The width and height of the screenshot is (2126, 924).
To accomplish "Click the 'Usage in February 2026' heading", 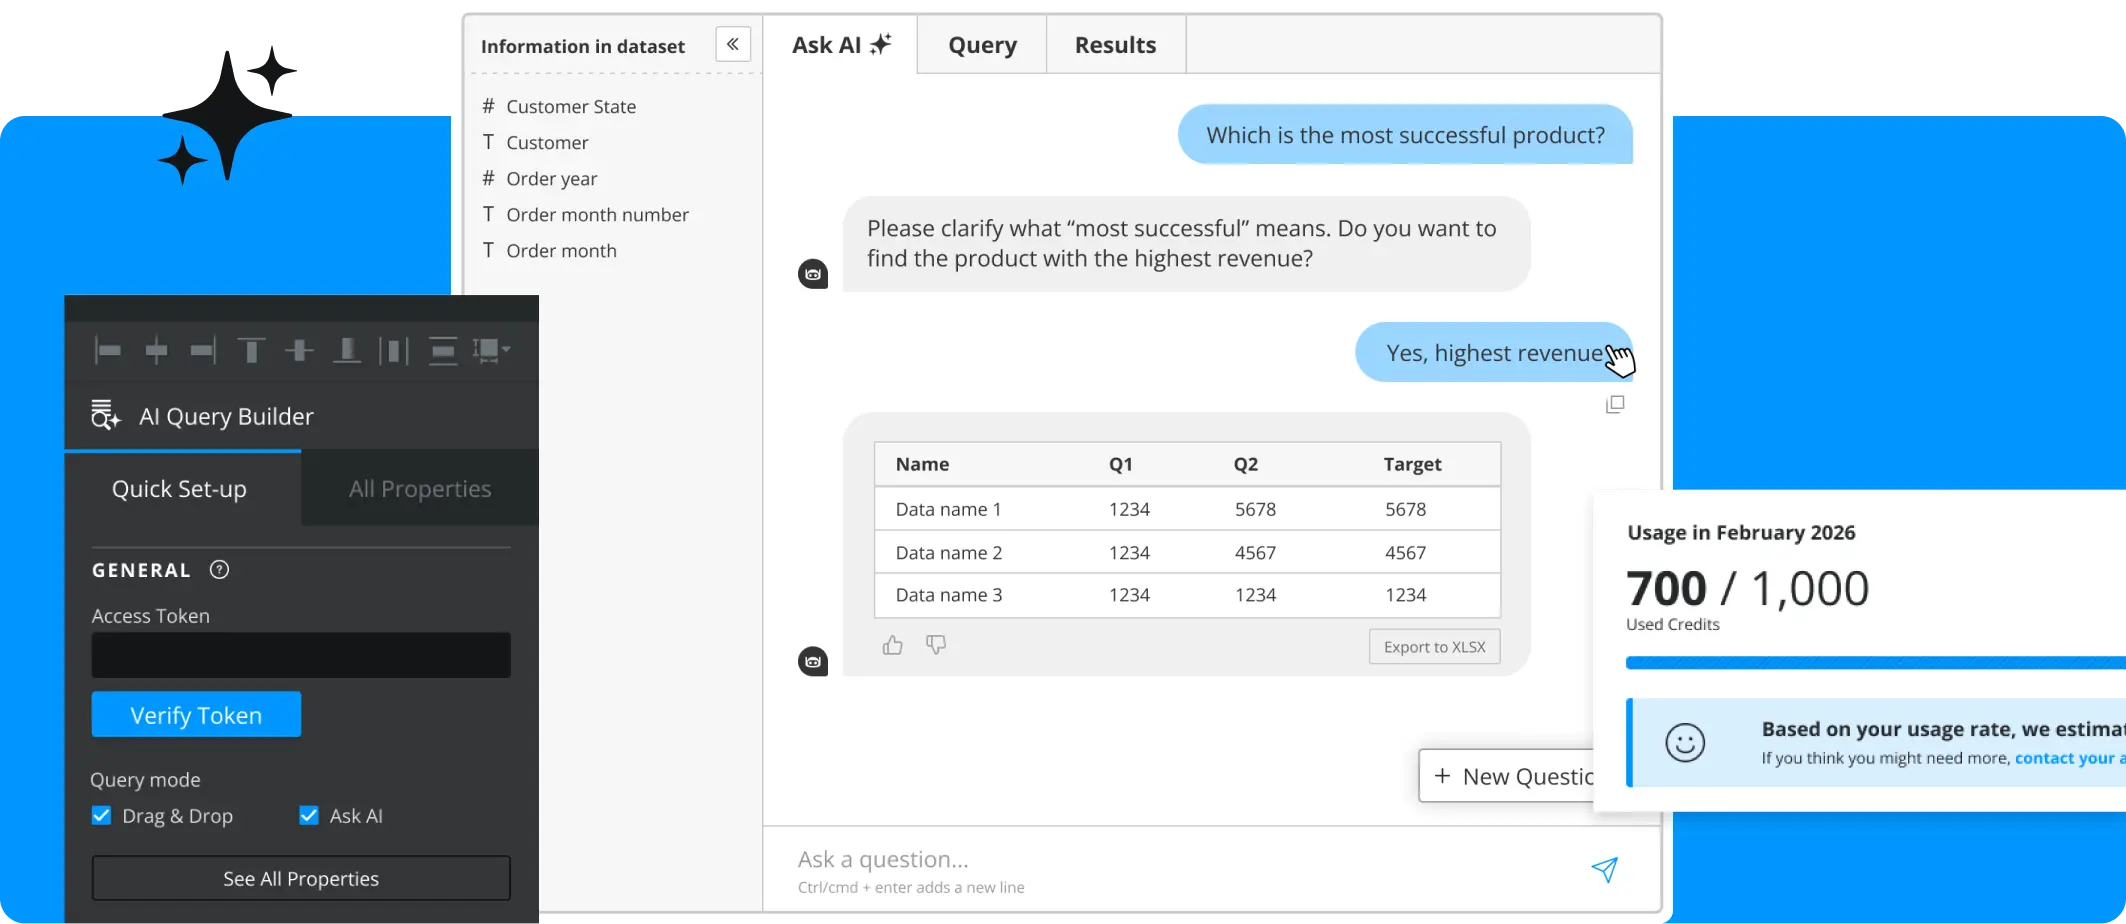I will 1741,533.
